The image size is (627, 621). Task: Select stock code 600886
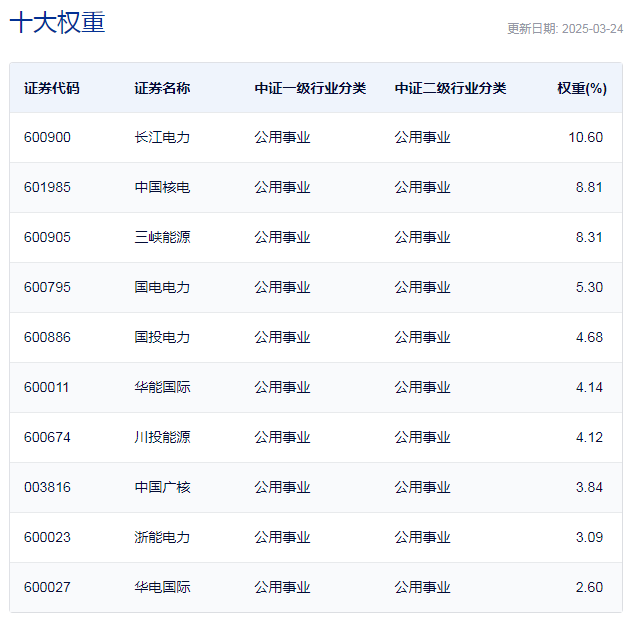pyautogui.click(x=47, y=337)
